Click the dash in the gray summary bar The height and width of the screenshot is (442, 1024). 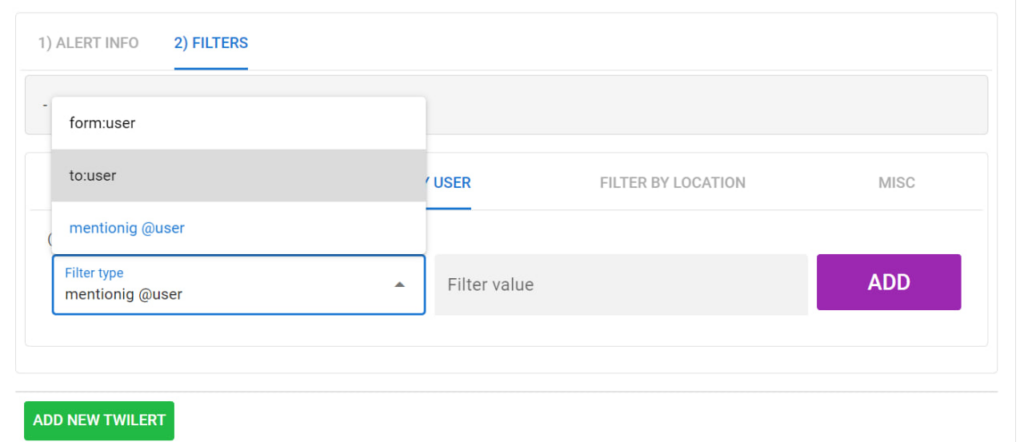pos(45,105)
